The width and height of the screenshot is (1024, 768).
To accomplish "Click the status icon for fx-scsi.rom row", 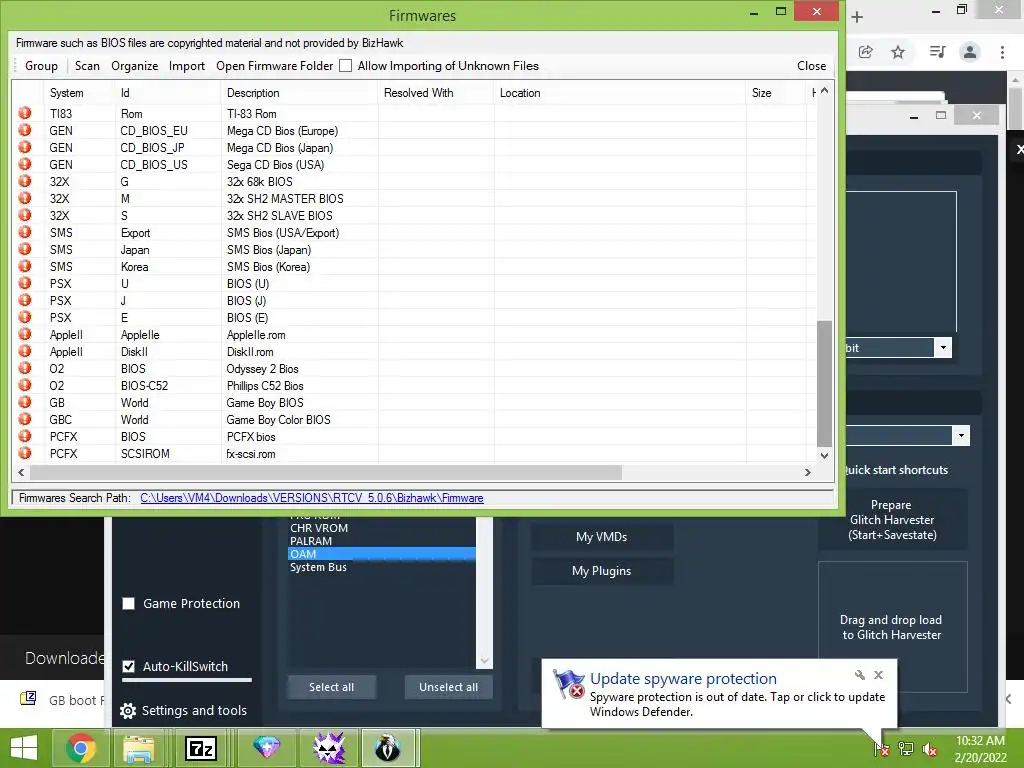I will tap(25, 453).
